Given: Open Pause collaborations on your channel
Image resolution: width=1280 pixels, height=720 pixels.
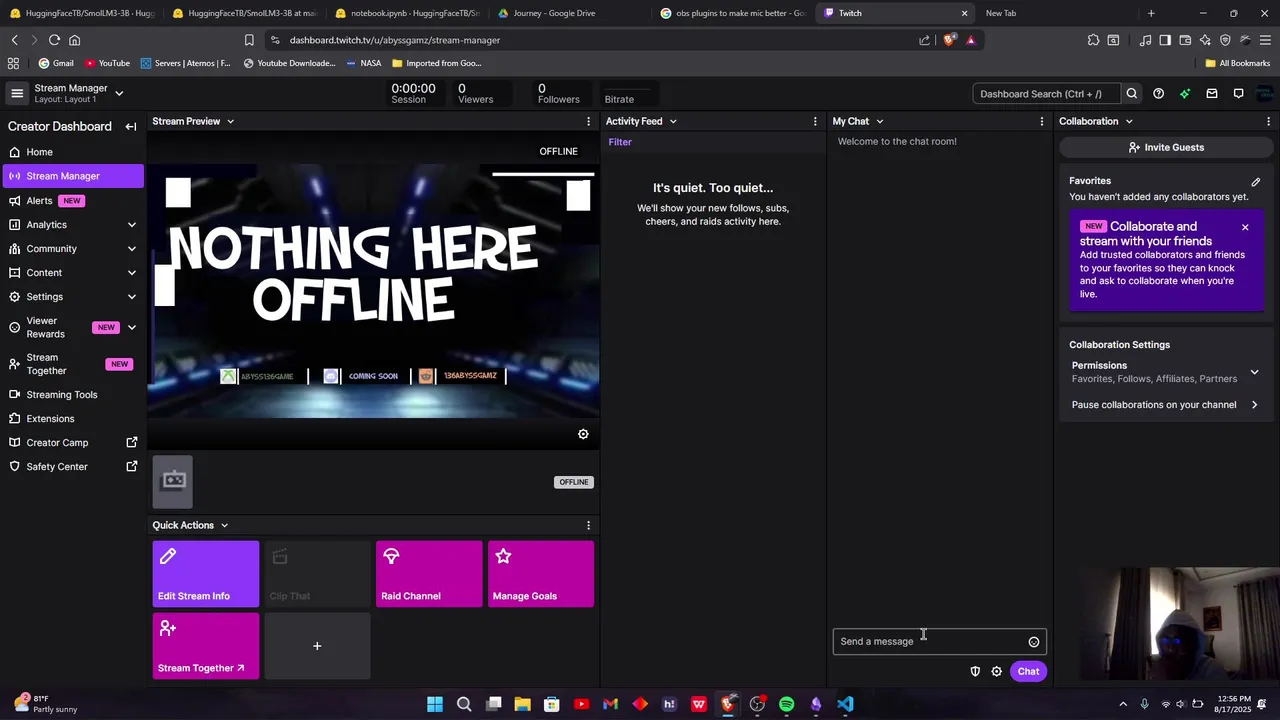Looking at the screenshot, I should (x=1165, y=405).
